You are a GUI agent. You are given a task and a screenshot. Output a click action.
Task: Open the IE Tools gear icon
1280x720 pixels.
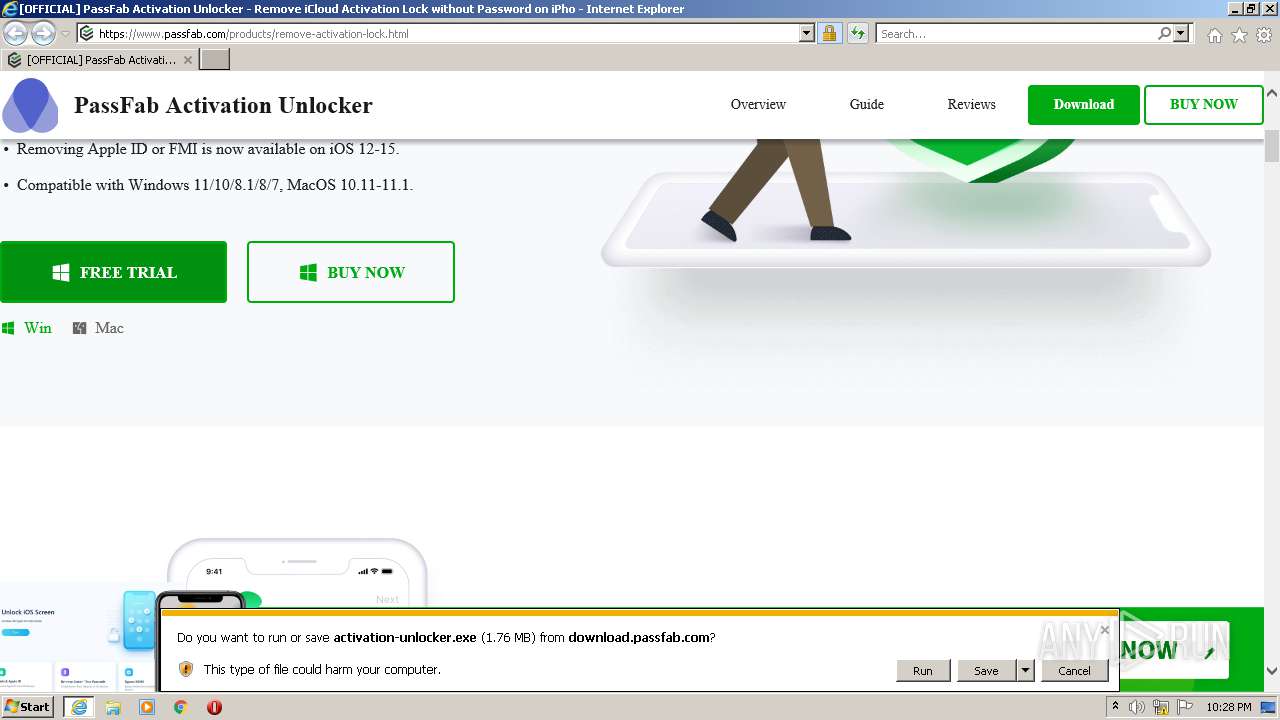click(1264, 35)
